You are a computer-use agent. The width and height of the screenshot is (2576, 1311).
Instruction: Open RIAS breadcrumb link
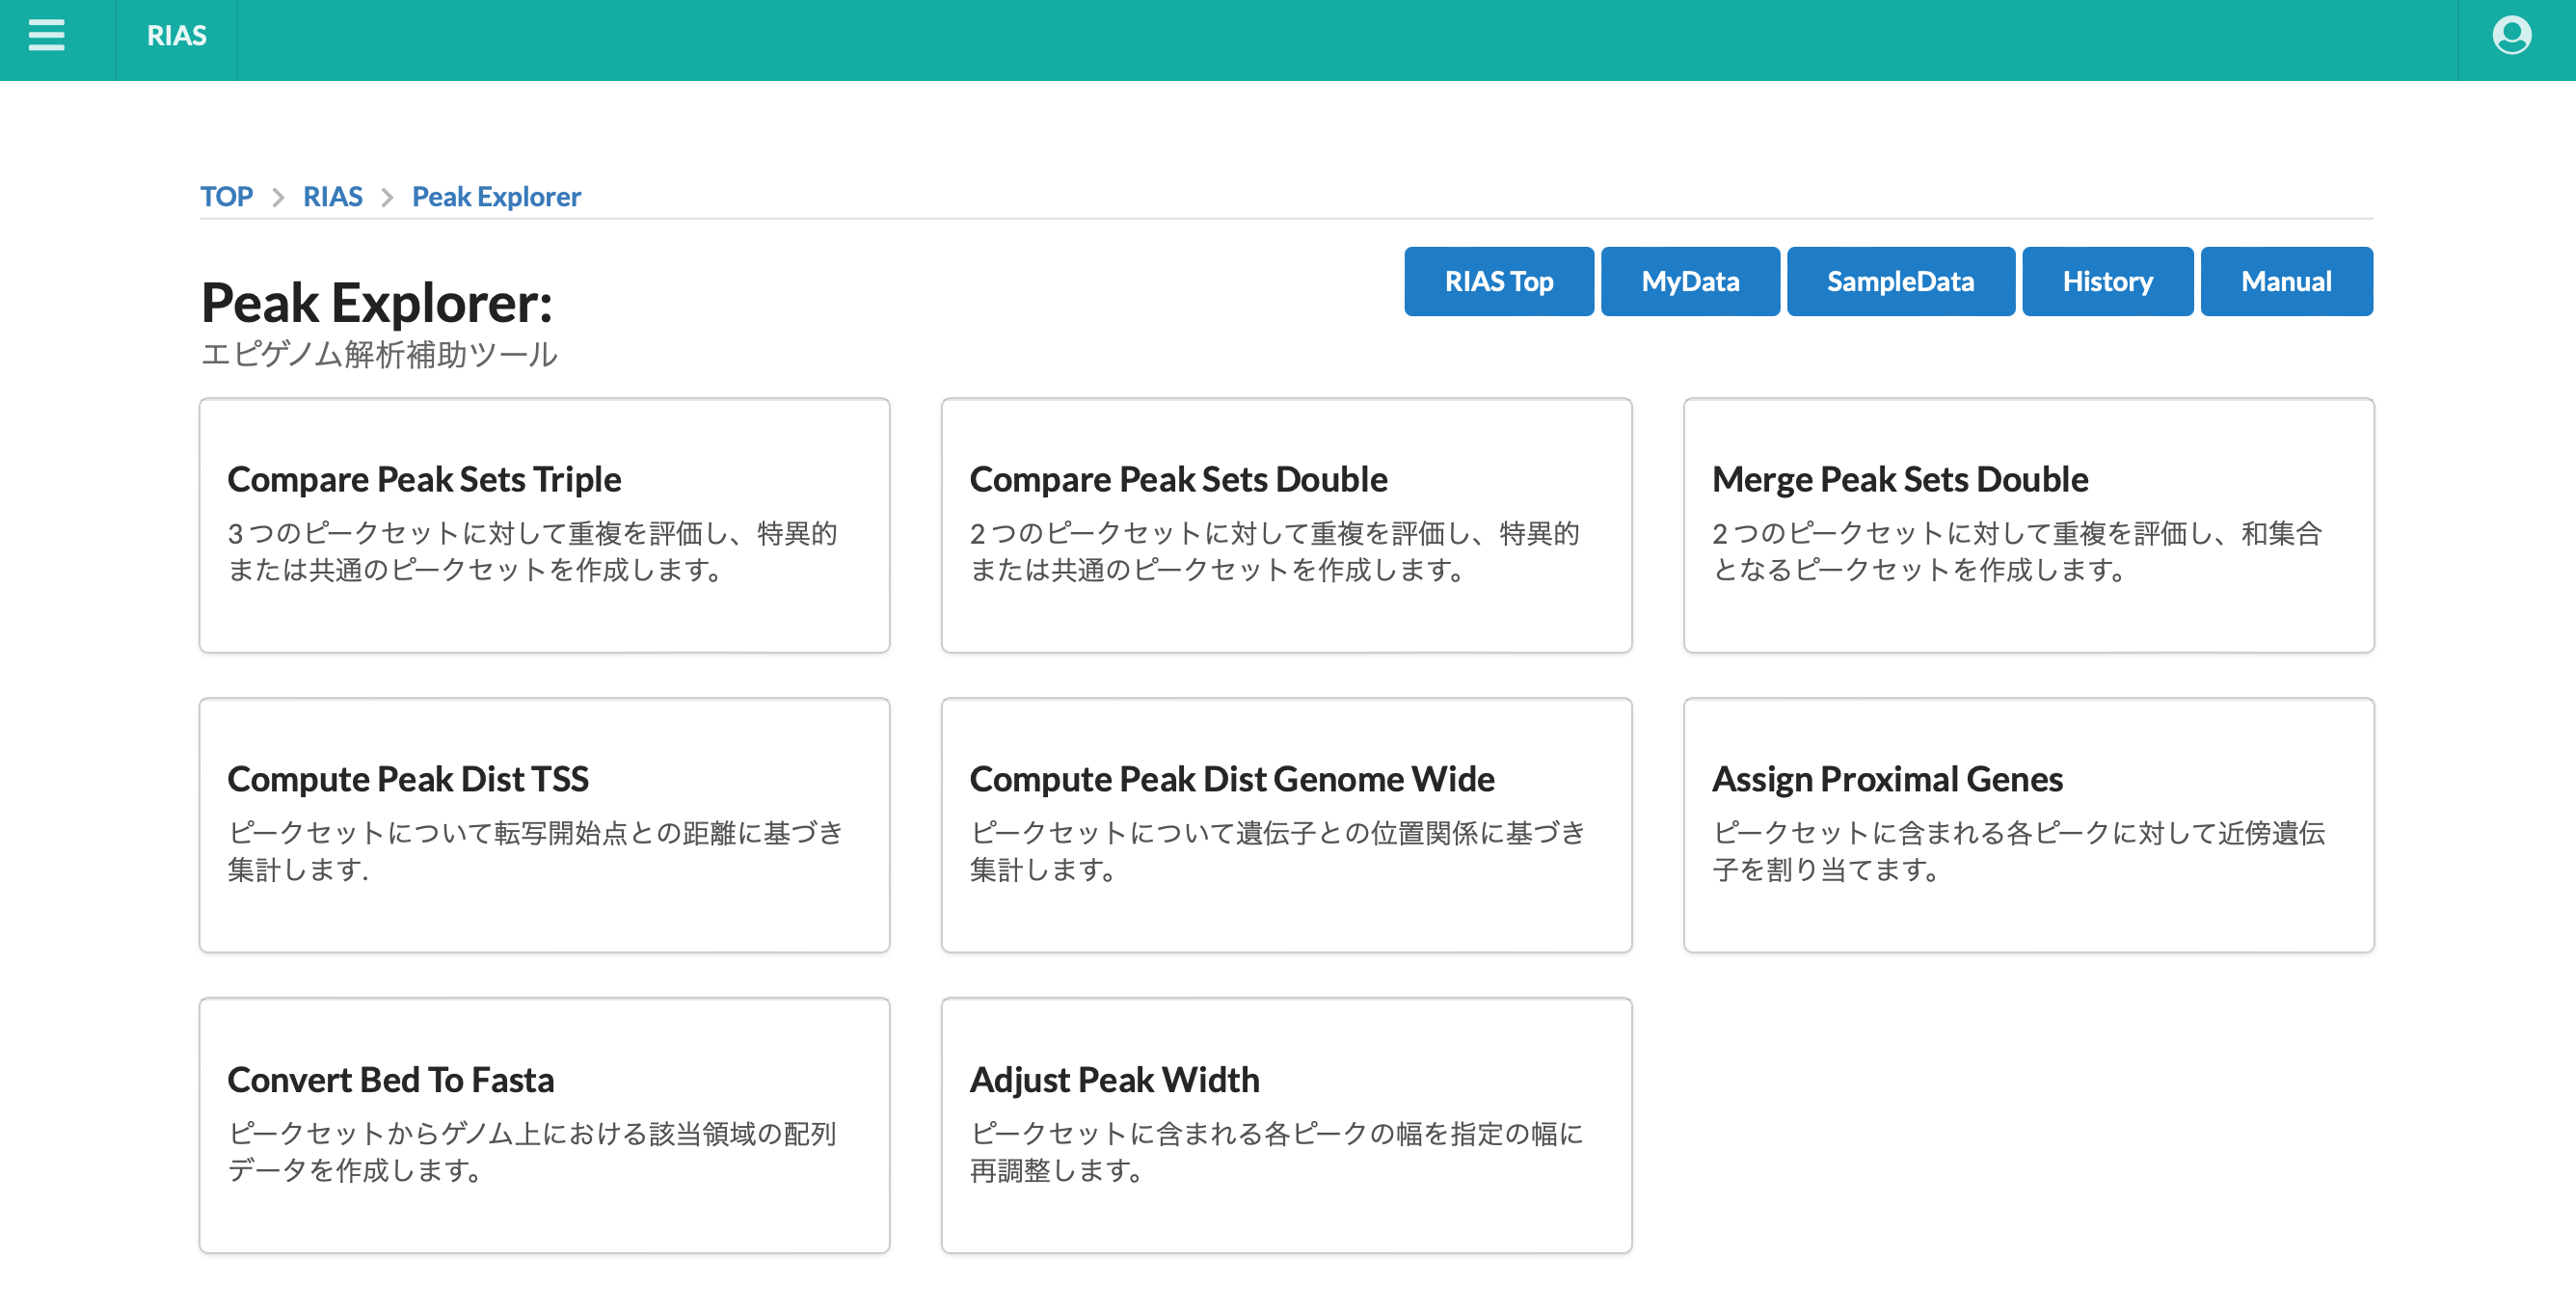[x=332, y=196]
